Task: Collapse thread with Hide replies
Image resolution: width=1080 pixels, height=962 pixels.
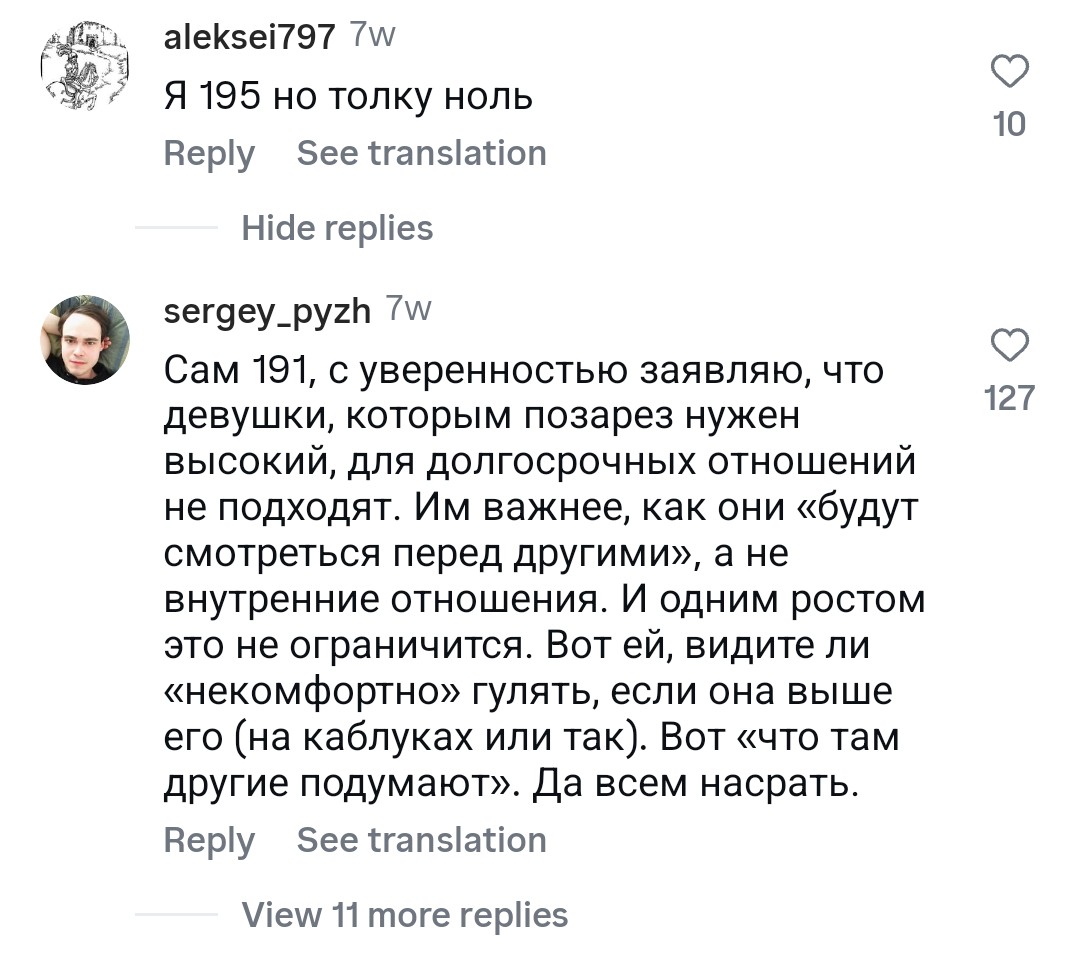Action: 337,229
